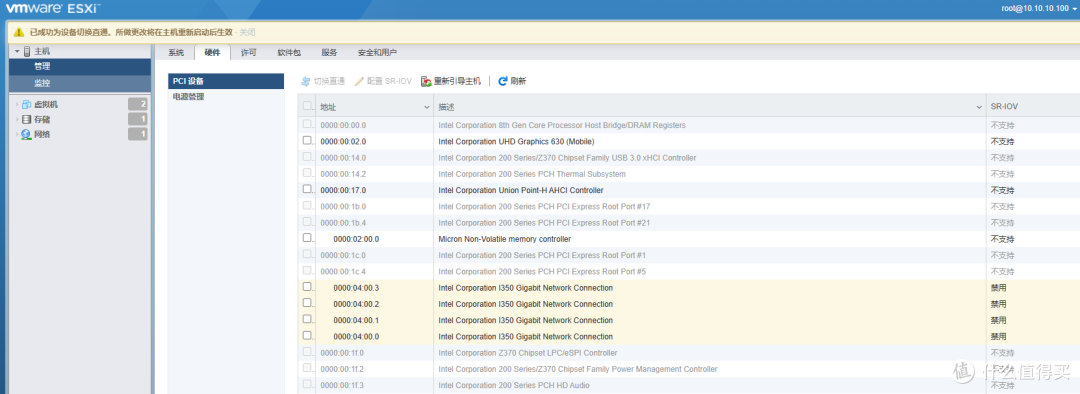Click the storage count badge

(x=138, y=119)
